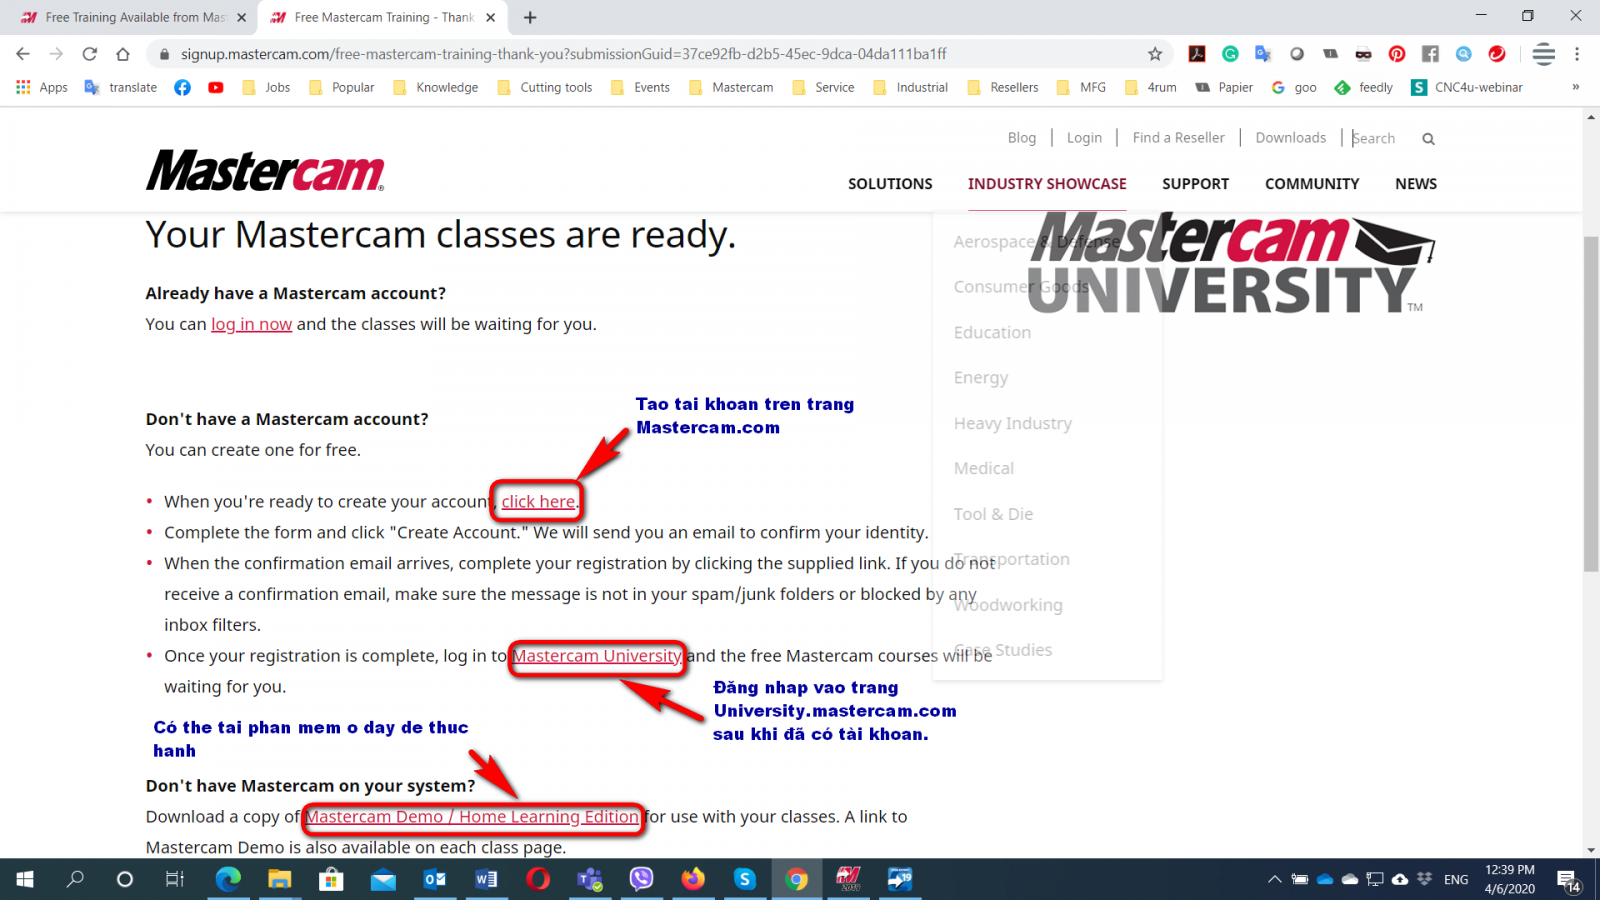Open the Google Translate extension
Screen dimensions: 1600x900
click(x=1263, y=54)
